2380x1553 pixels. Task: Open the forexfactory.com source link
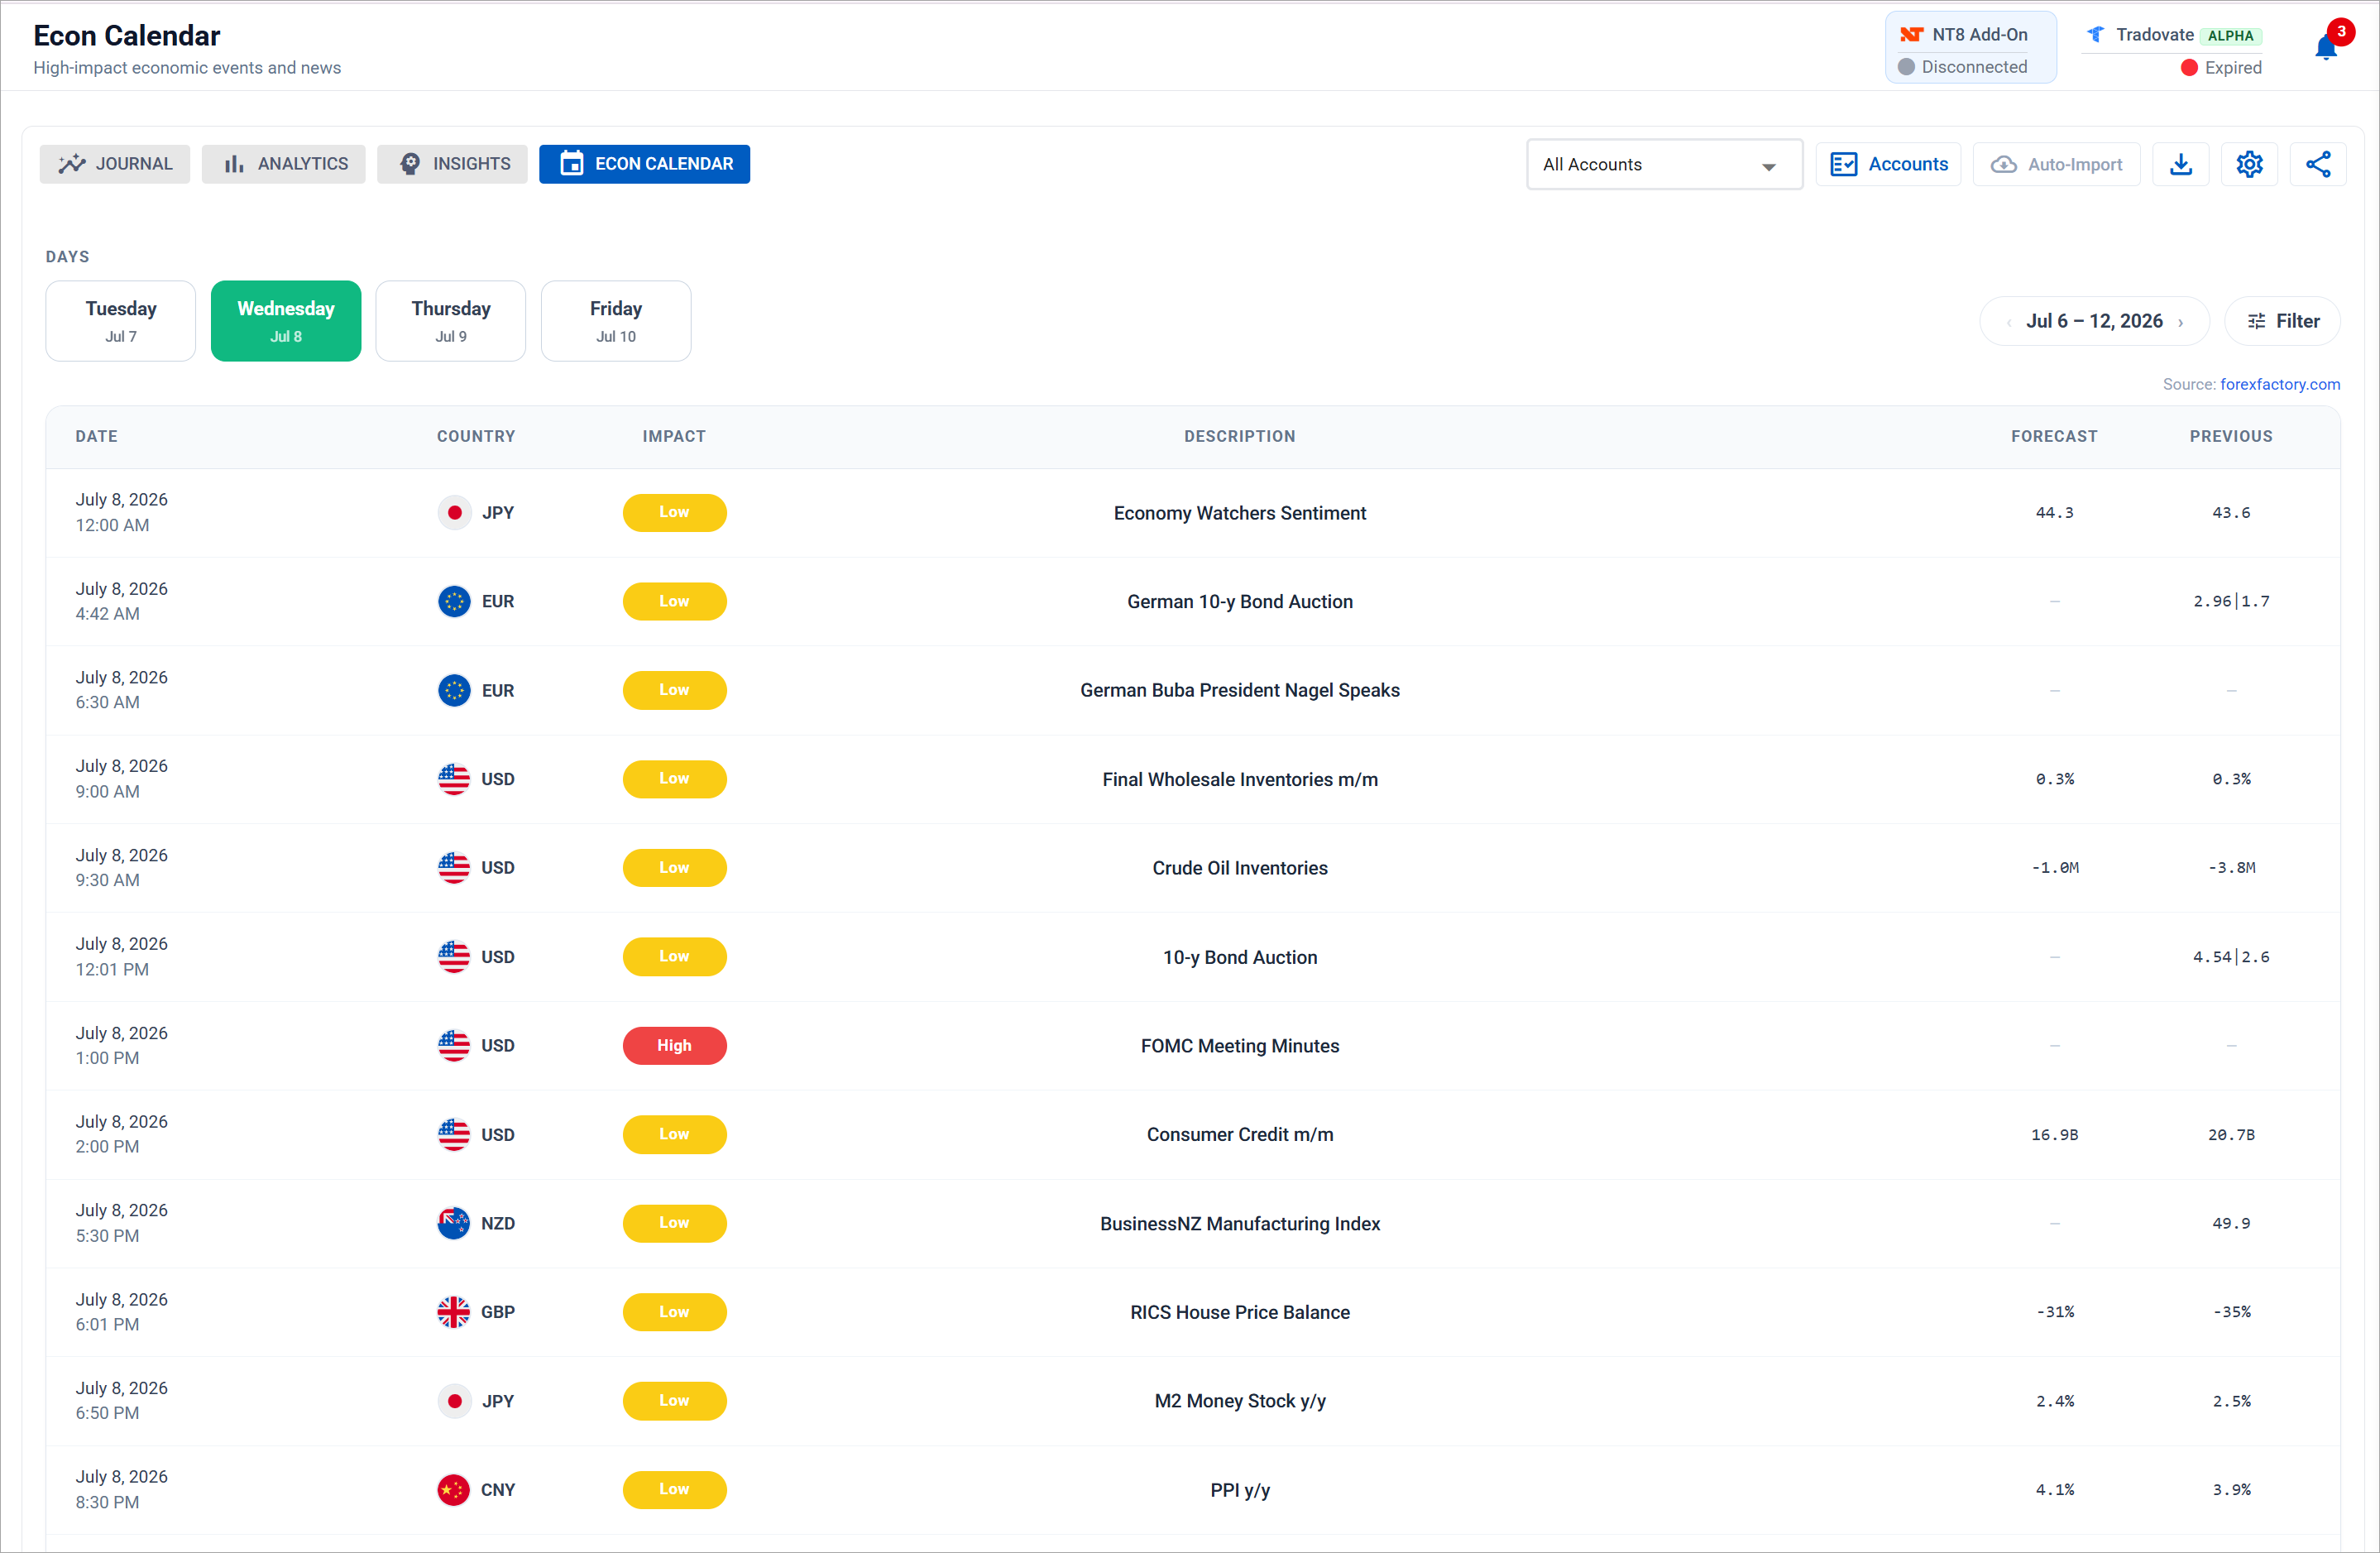2279,385
